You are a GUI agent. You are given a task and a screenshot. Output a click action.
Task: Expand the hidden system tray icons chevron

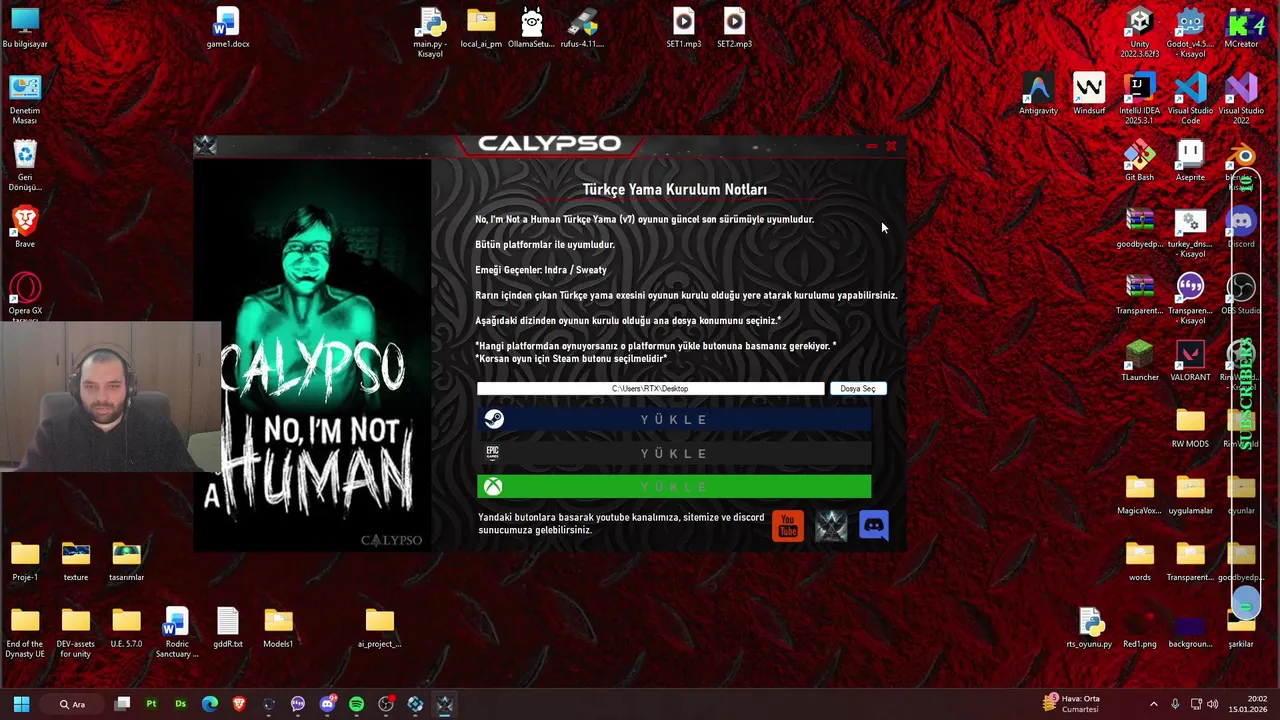pos(1154,704)
